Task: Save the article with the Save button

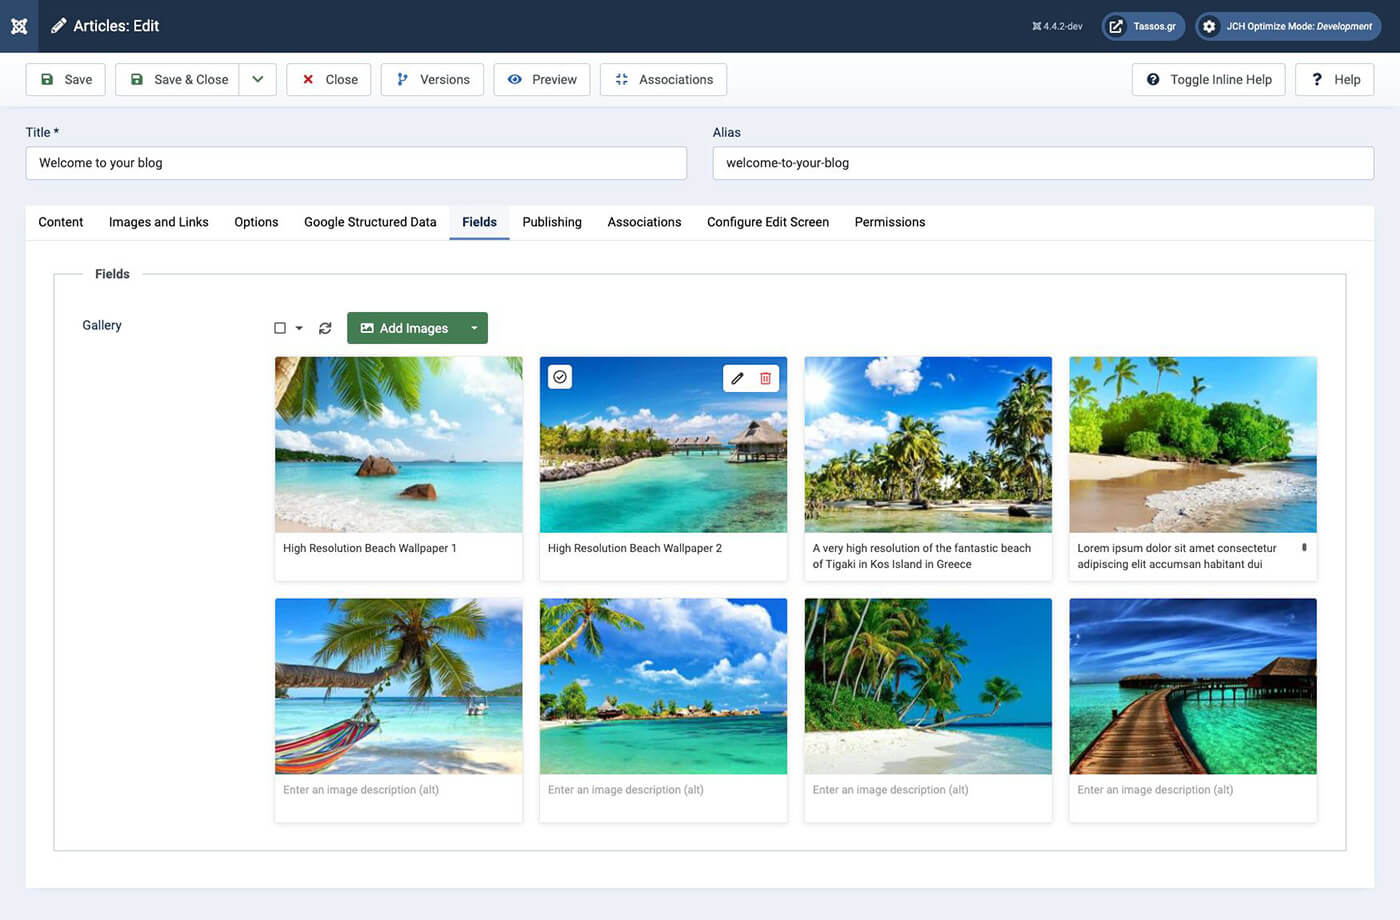Action: click(x=65, y=79)
